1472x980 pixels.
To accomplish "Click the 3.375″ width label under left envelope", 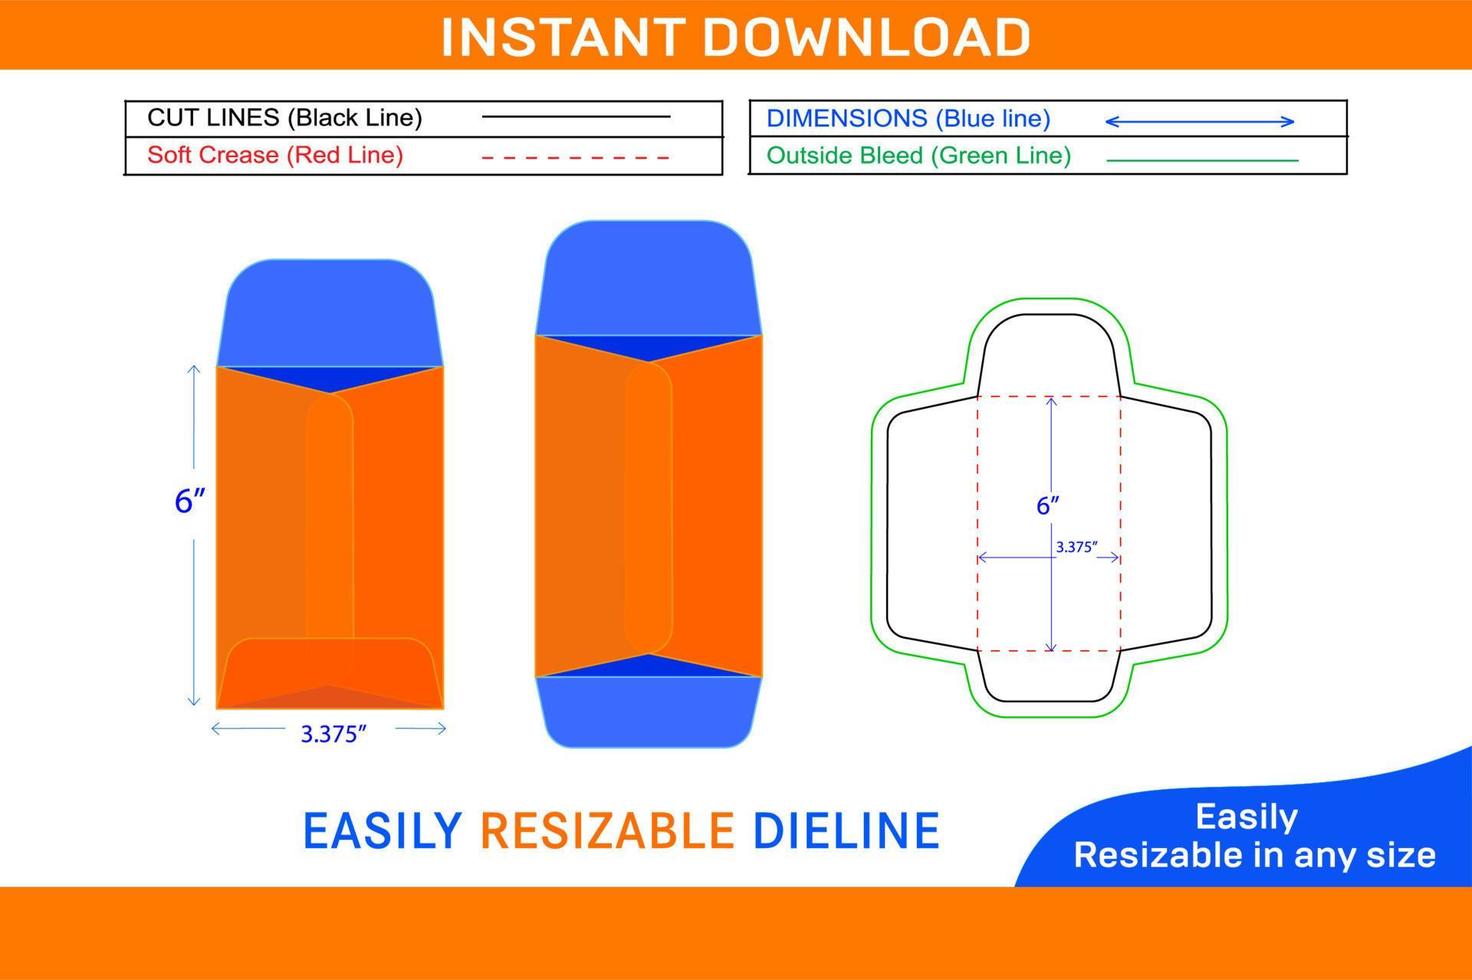I will [334, 734].
